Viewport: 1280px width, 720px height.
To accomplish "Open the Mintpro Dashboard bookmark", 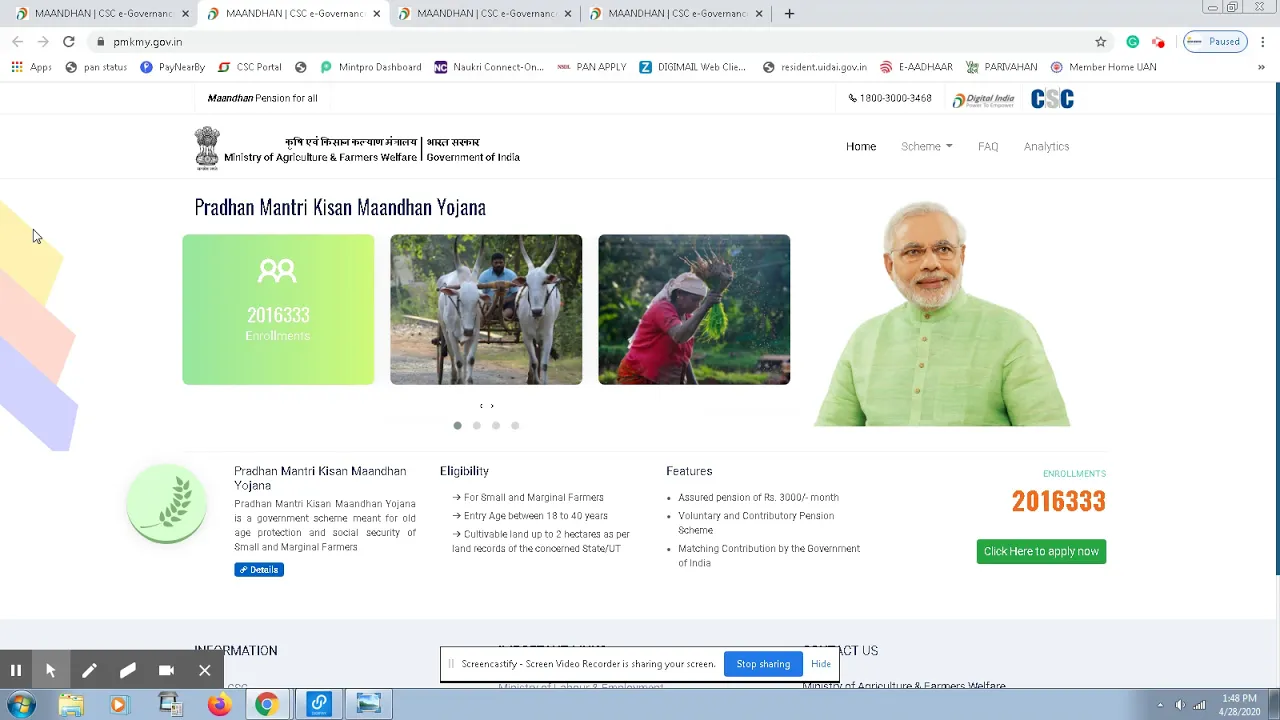I will tap(370, 67).
